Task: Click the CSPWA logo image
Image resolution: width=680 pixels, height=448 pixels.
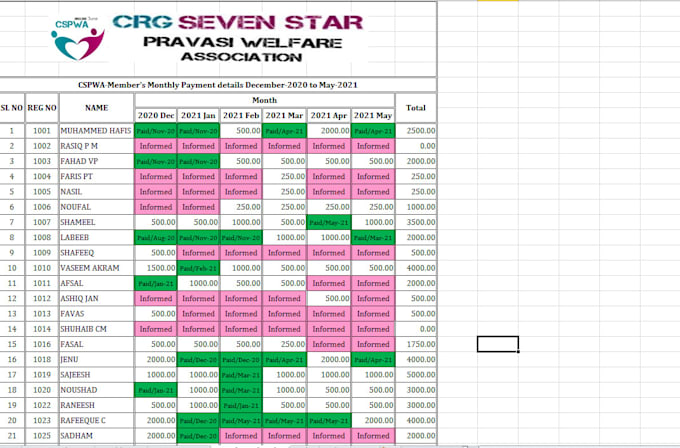Action: pyautogui.click(x=77, y=38)
